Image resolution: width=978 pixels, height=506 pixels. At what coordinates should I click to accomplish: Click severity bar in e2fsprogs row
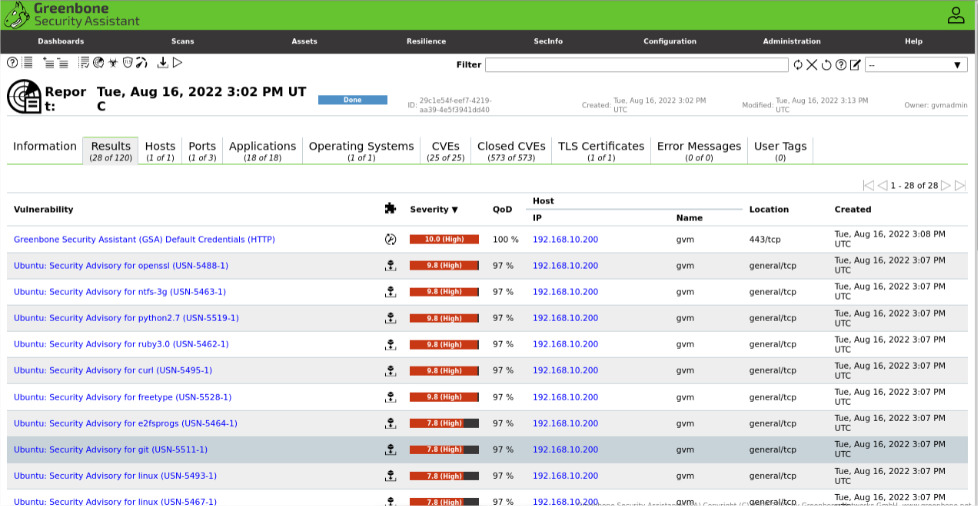444,423
